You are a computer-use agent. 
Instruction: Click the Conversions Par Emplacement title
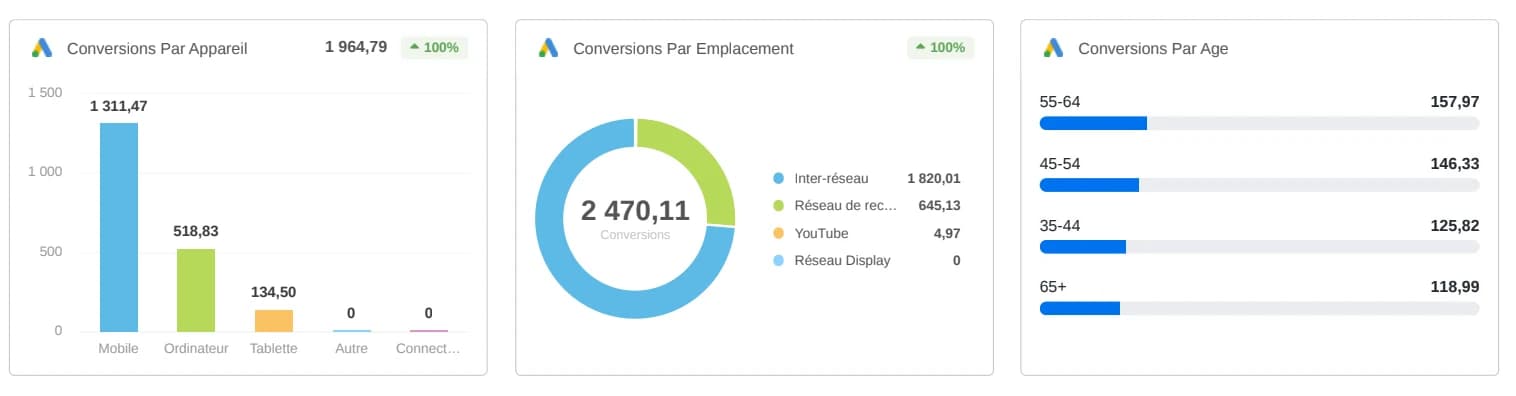click(683, 48)
